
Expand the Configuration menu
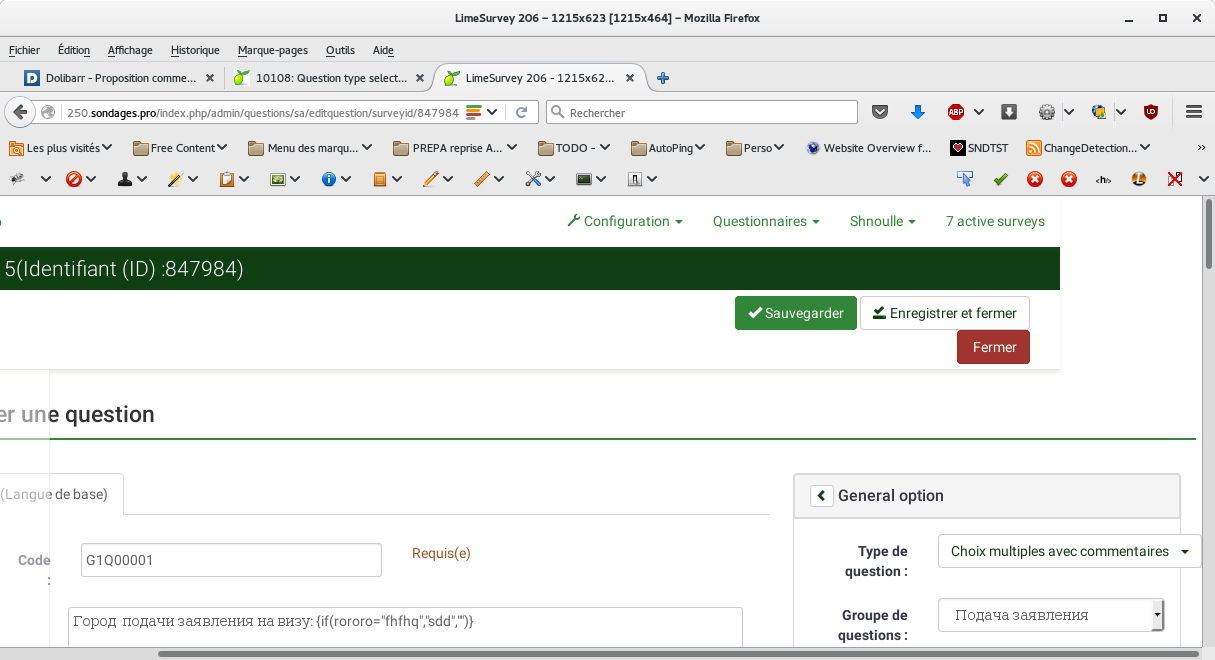(x=625, y=221)
